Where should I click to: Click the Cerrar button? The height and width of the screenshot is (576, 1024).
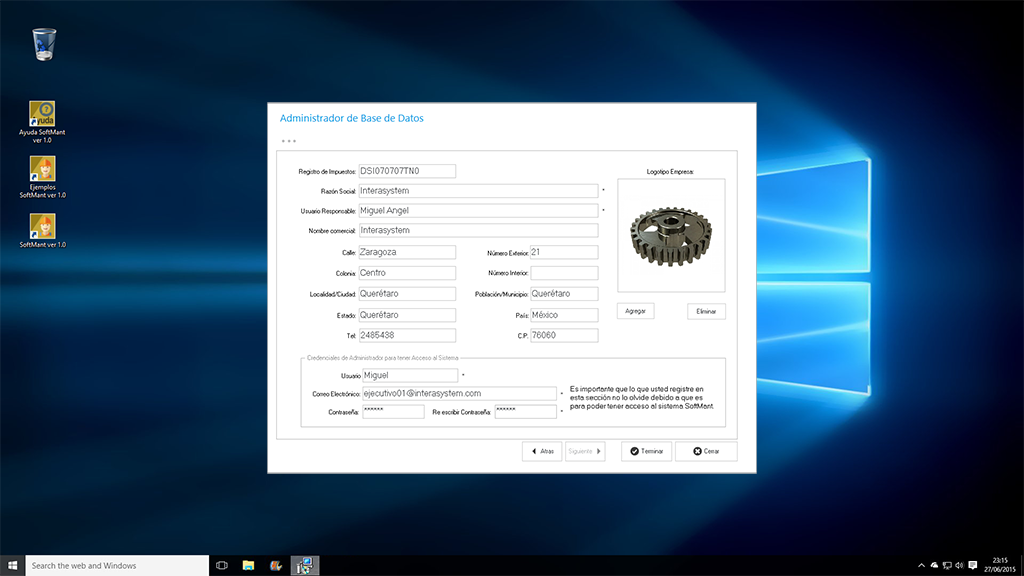pyautogui.click(x=706, y=451)
